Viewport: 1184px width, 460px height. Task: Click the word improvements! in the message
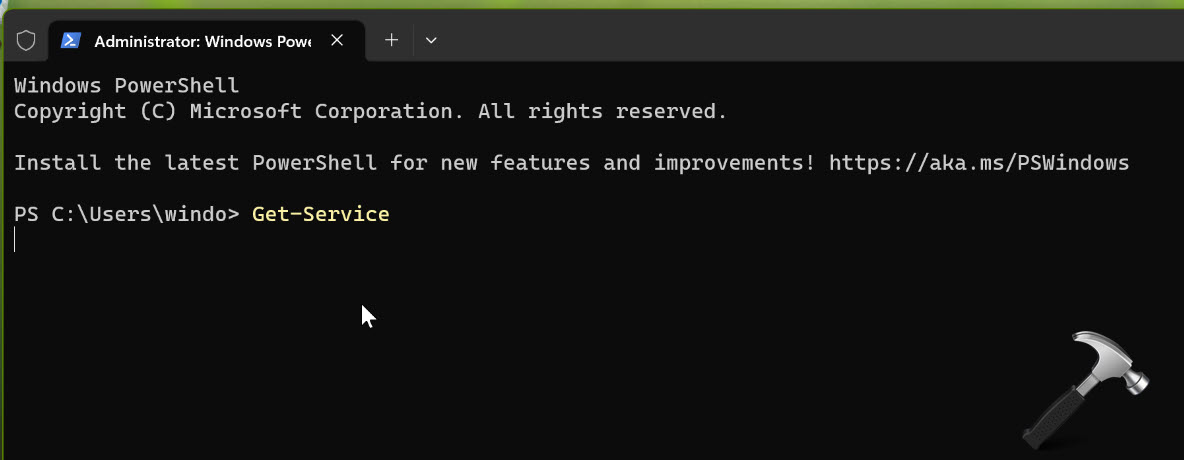[734, 162]
